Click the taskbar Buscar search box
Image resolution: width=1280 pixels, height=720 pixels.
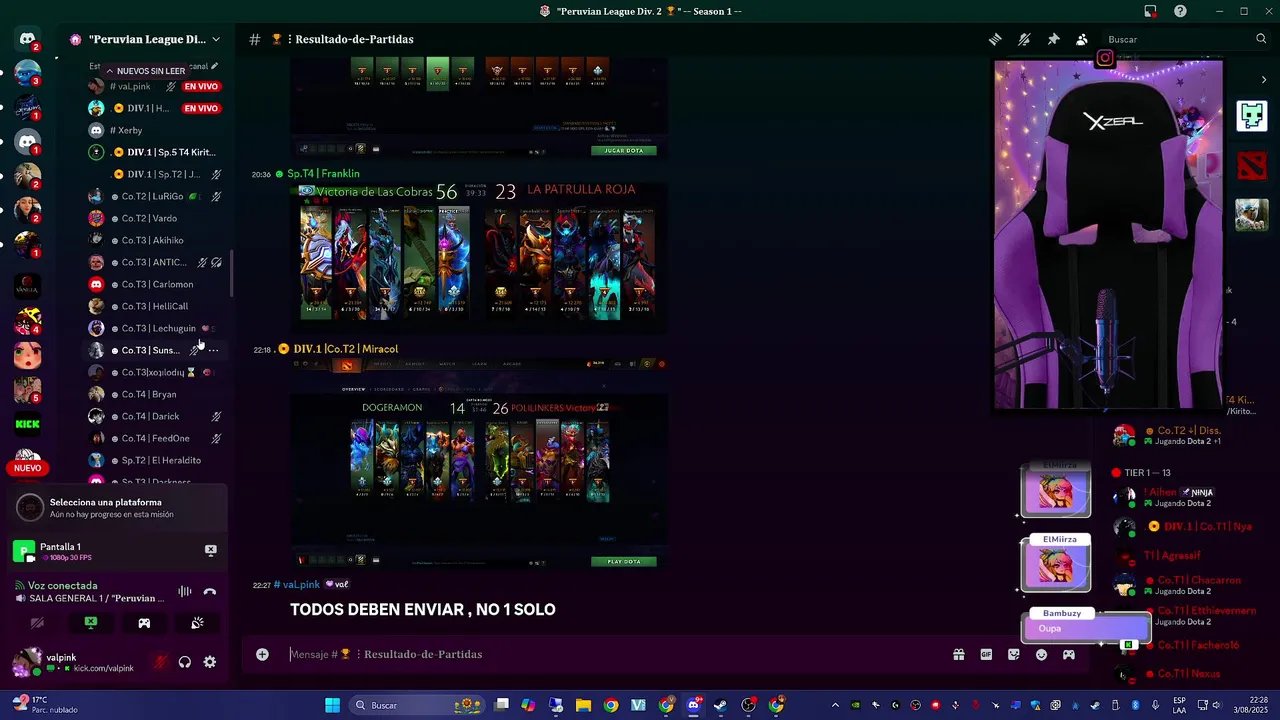click(417, 705)
